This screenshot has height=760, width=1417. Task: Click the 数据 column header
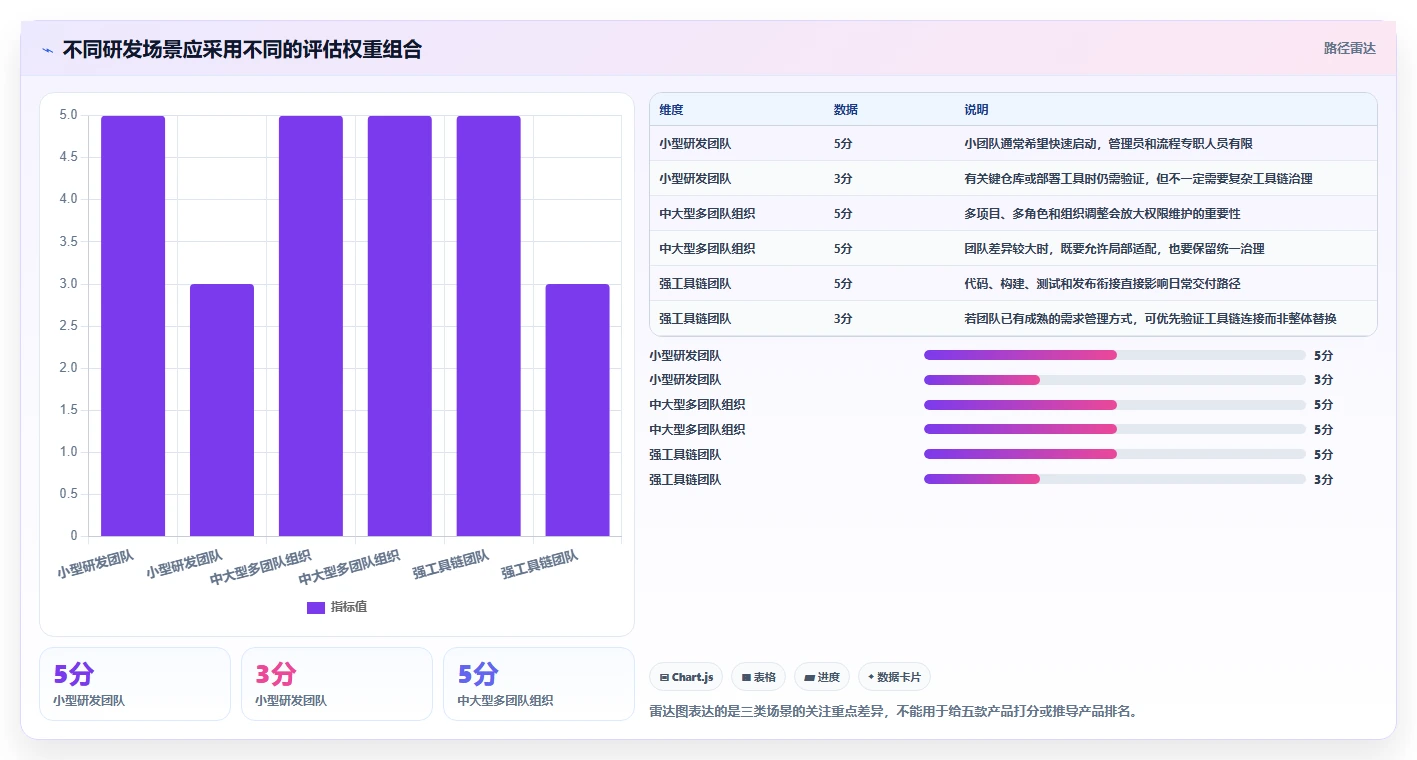coord(845,110)
